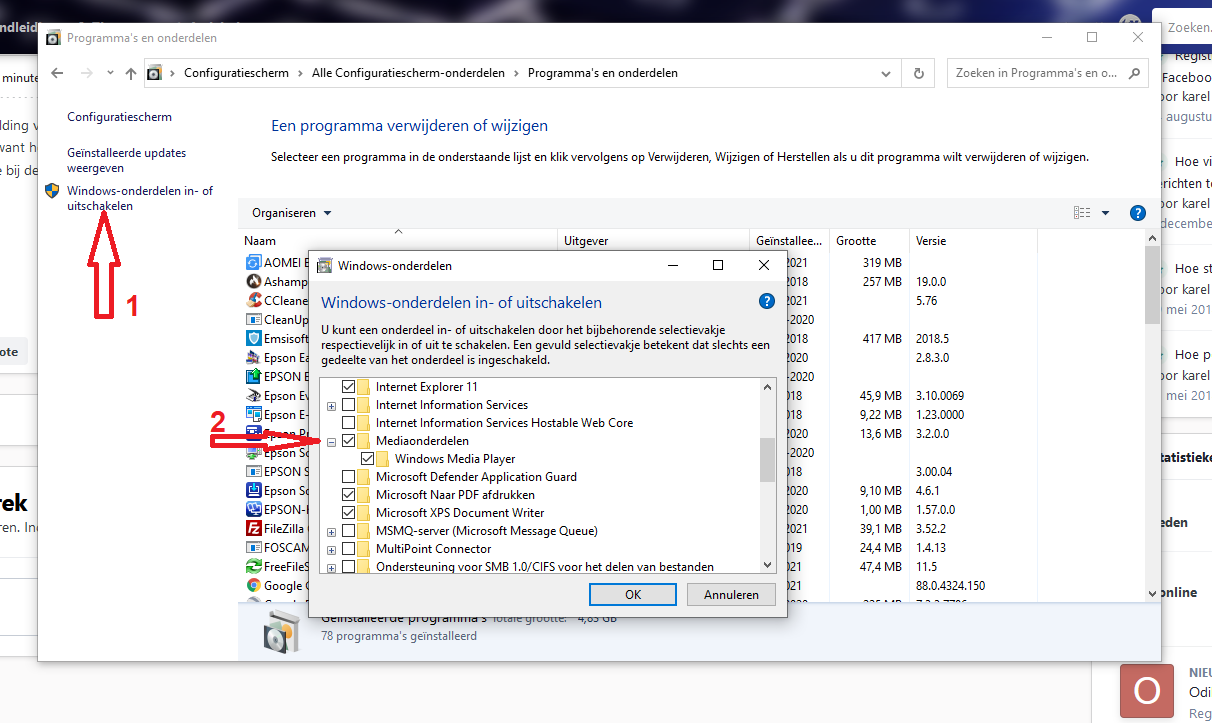Click the large installed programs icon in details pane
1212x723 pixels.
(280, 631)
